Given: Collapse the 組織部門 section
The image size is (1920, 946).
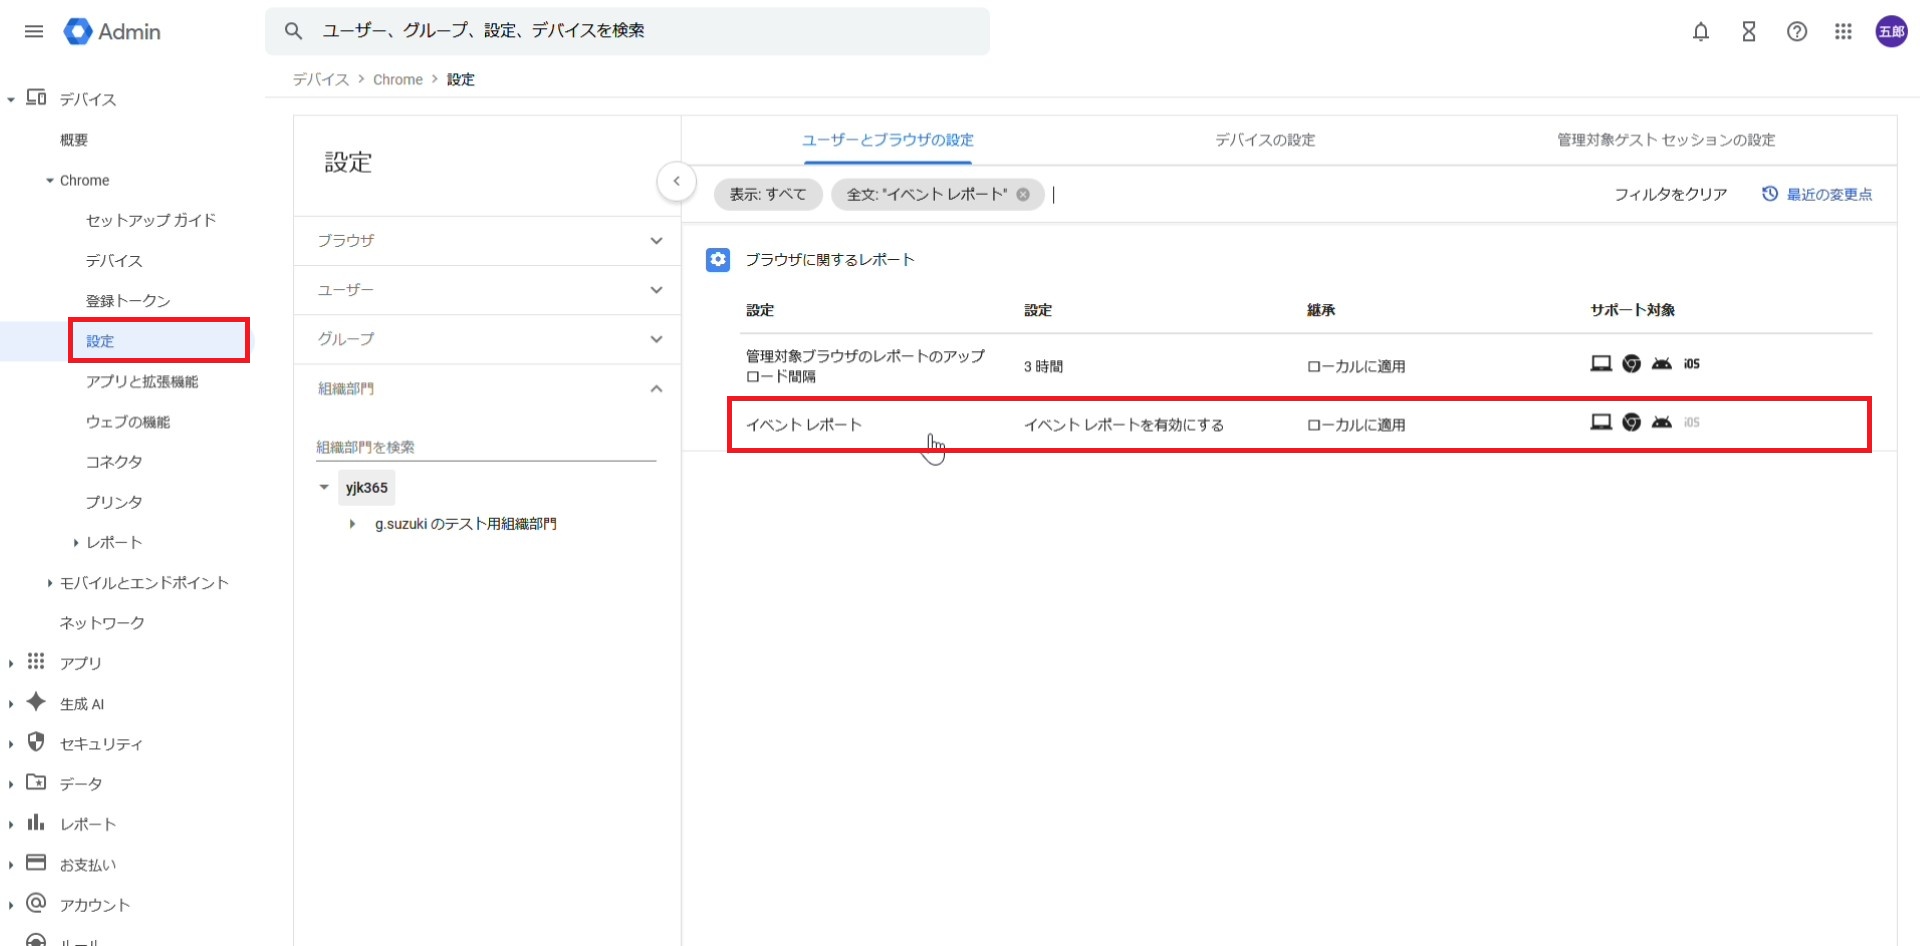Looking at the screenshot, I should [x=655, y=389].
